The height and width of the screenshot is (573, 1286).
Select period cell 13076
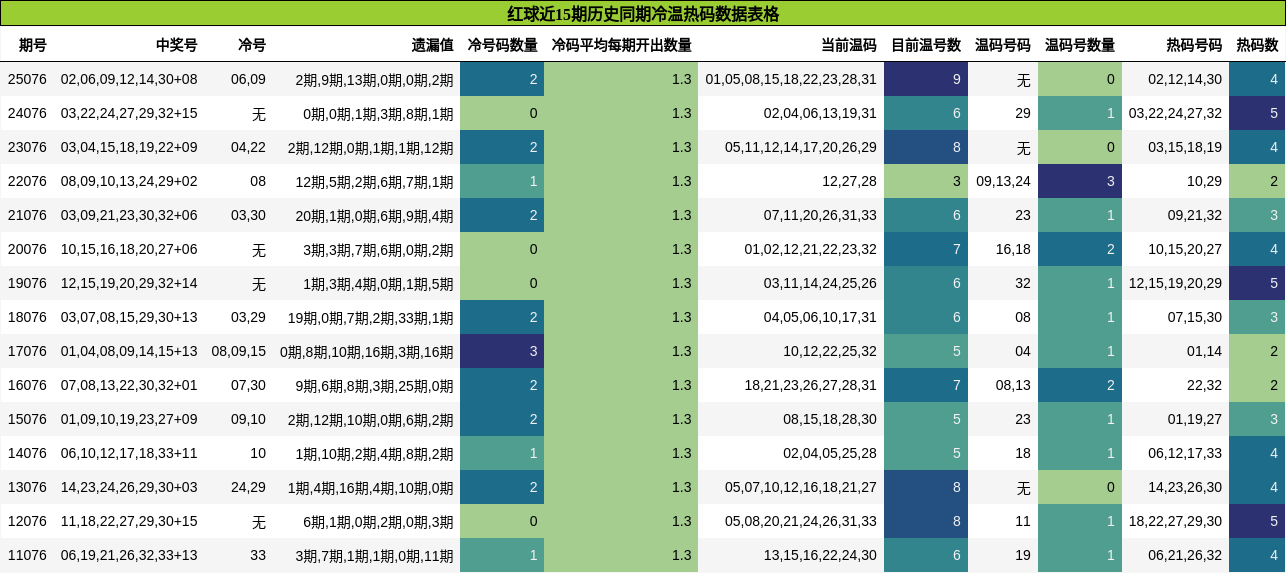pos(27,487)
